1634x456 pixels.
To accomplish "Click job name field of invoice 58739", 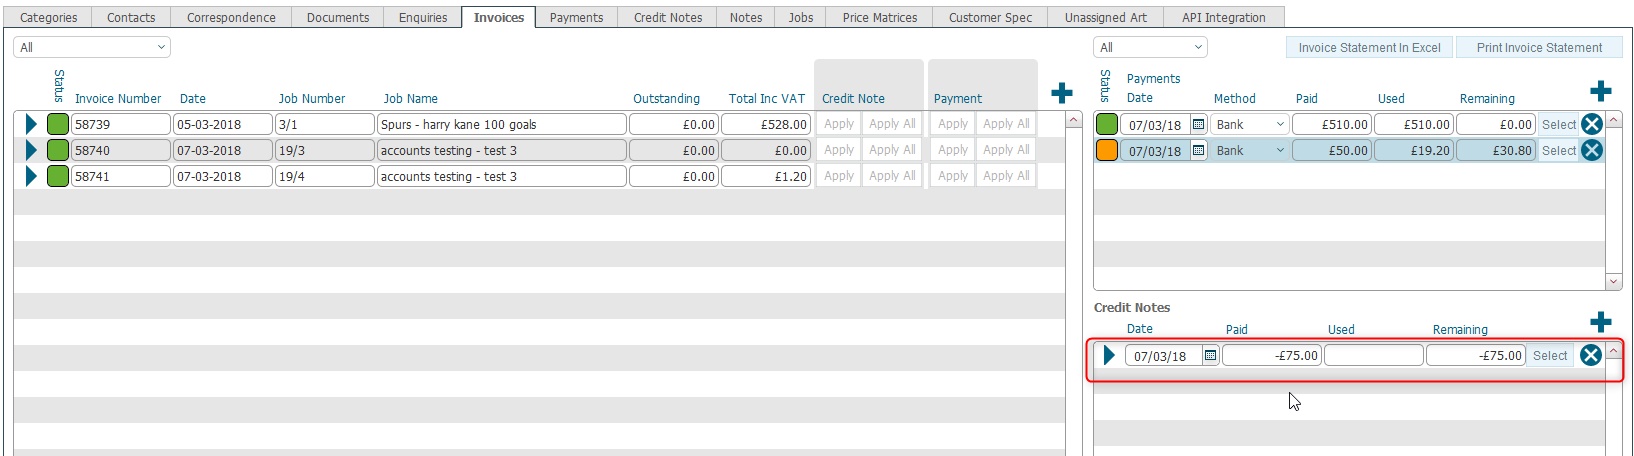I will 501,124.
